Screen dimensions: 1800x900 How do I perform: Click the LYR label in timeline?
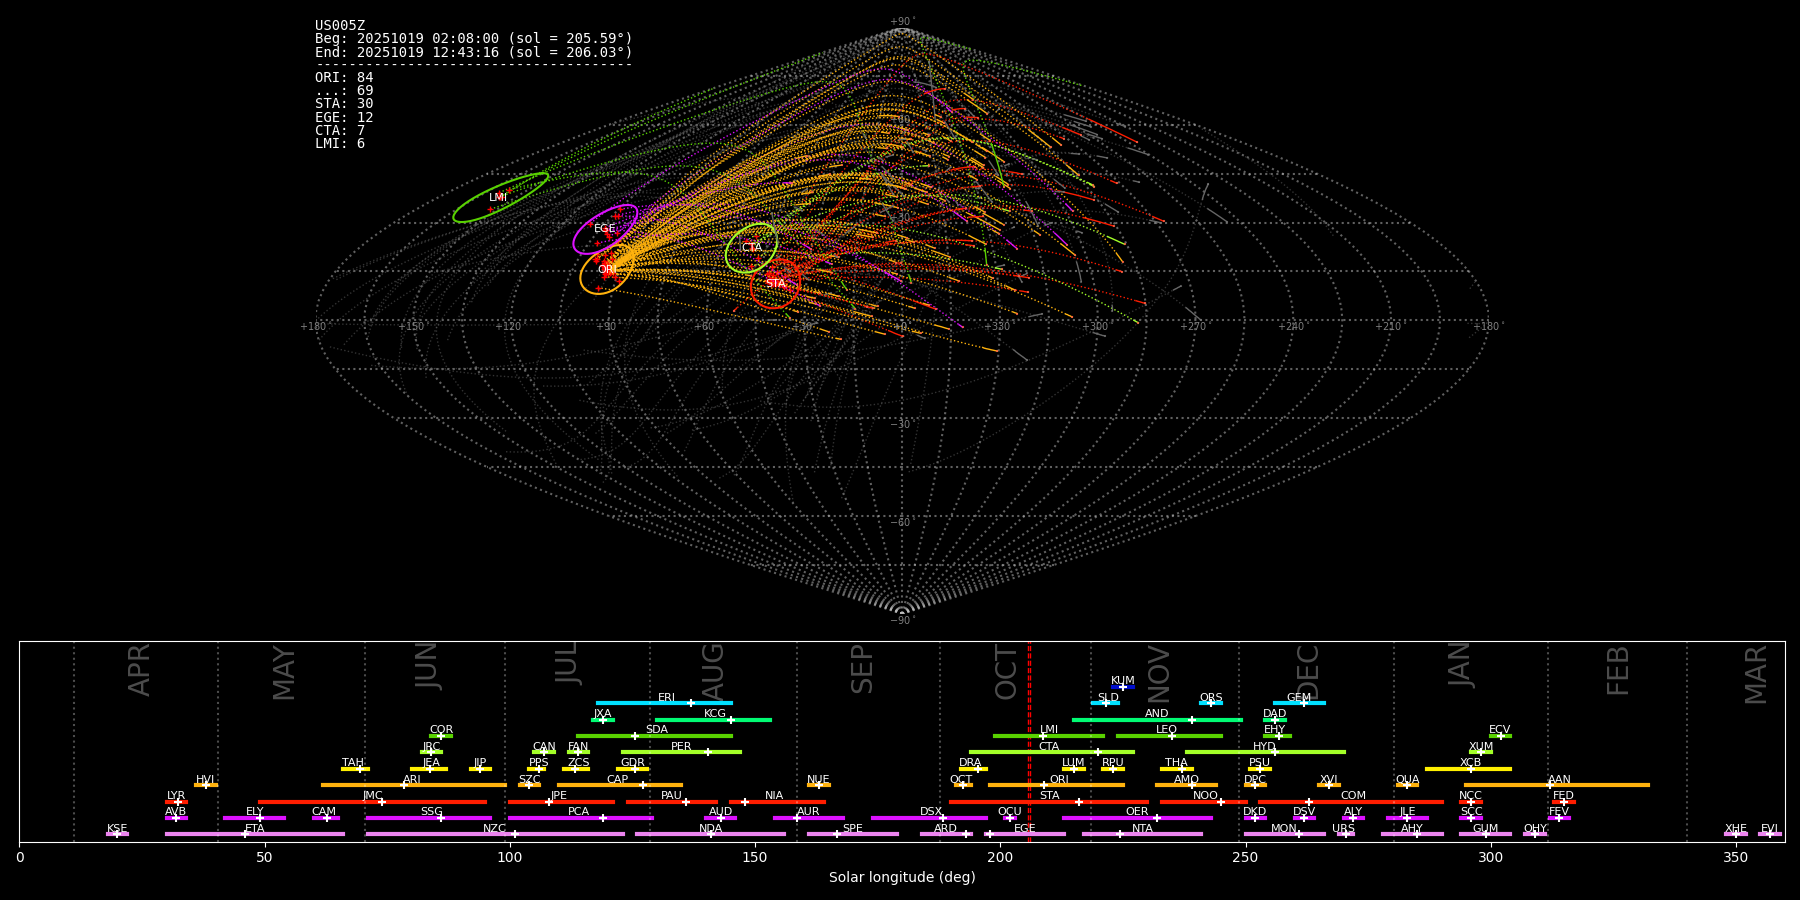click(x=176, y=796)
